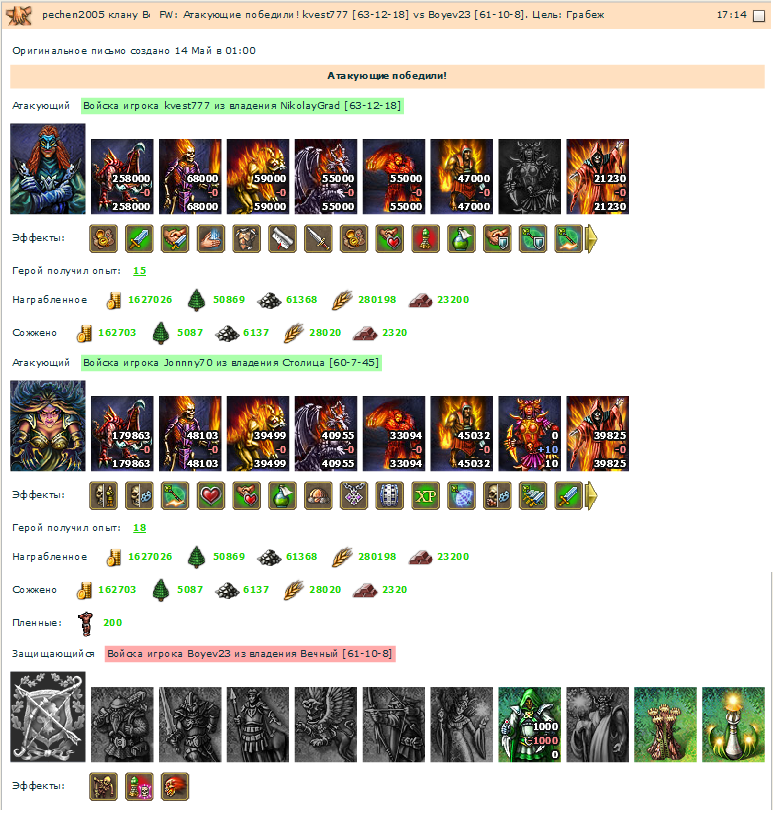775x823 pixels.
Task: Click the red heart effect icon
Action: tap(211, 495)
